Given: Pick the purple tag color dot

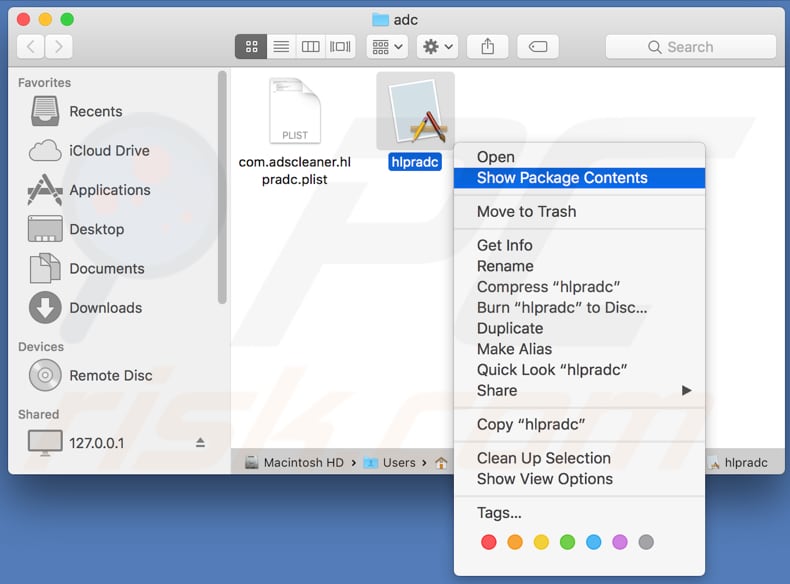Looking at the screenshot, I should tap(620, 542).
